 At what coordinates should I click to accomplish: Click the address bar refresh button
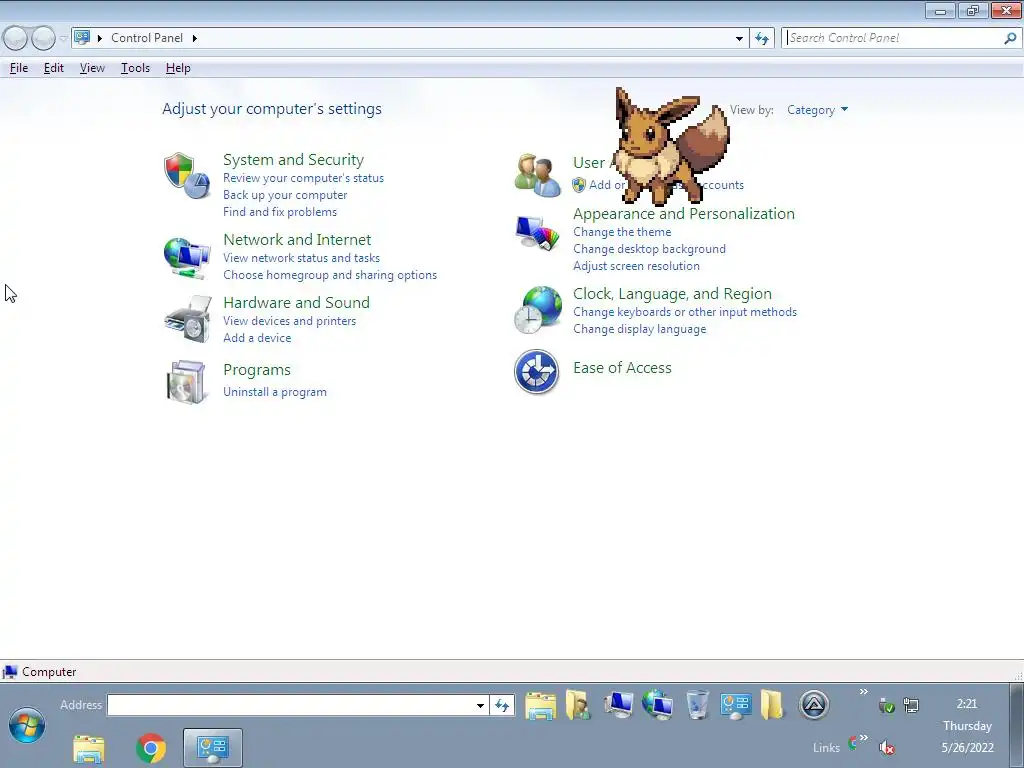click(761, 38)
